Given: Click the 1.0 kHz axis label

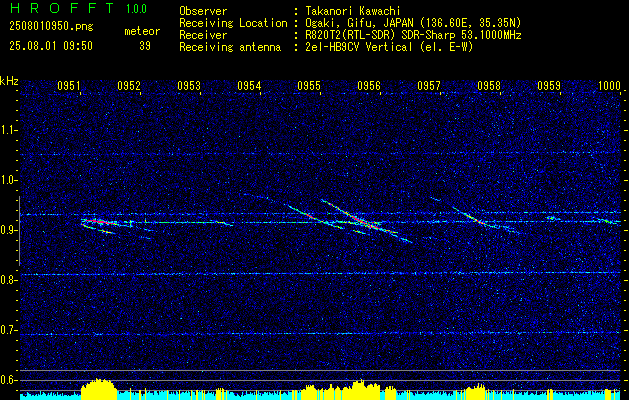Looking at the screenshot, I should [9, 180].
